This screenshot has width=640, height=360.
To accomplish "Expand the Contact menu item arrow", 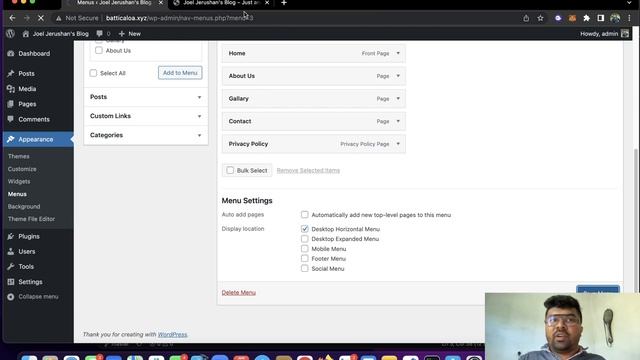I will click(398, 121).
